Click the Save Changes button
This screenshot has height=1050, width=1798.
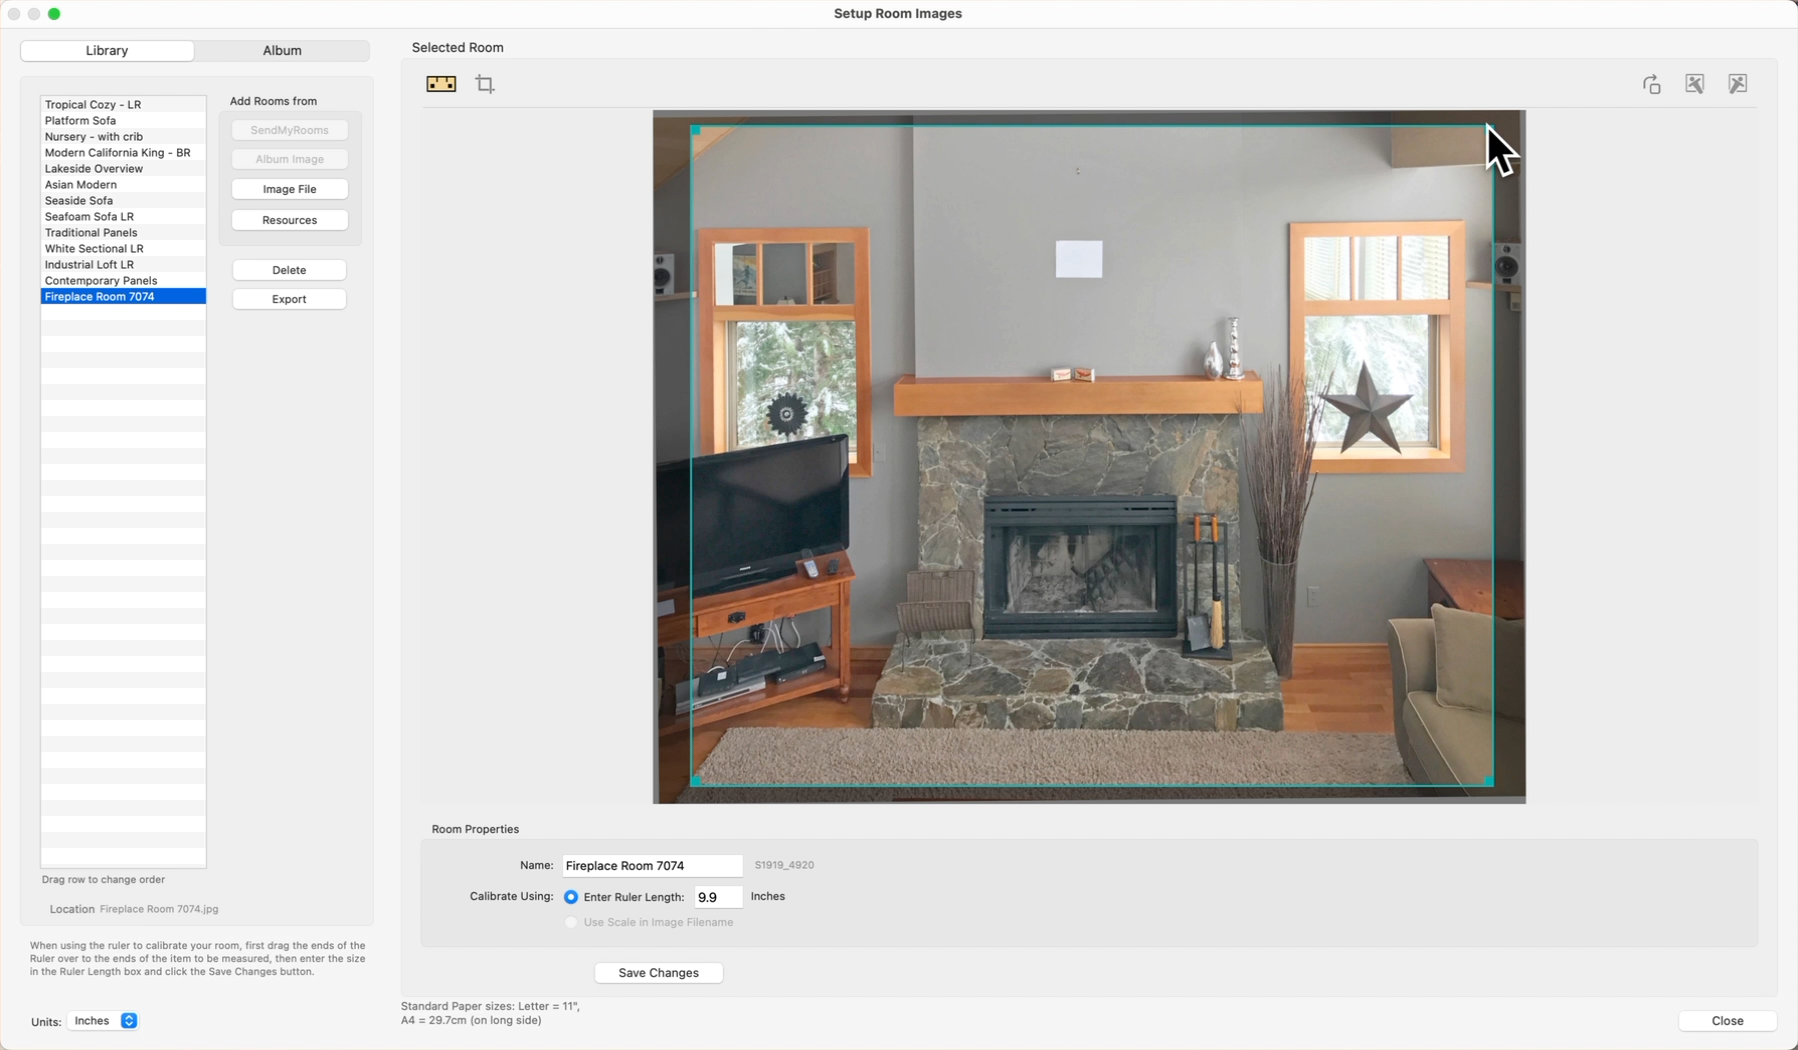tap(658, 973)
